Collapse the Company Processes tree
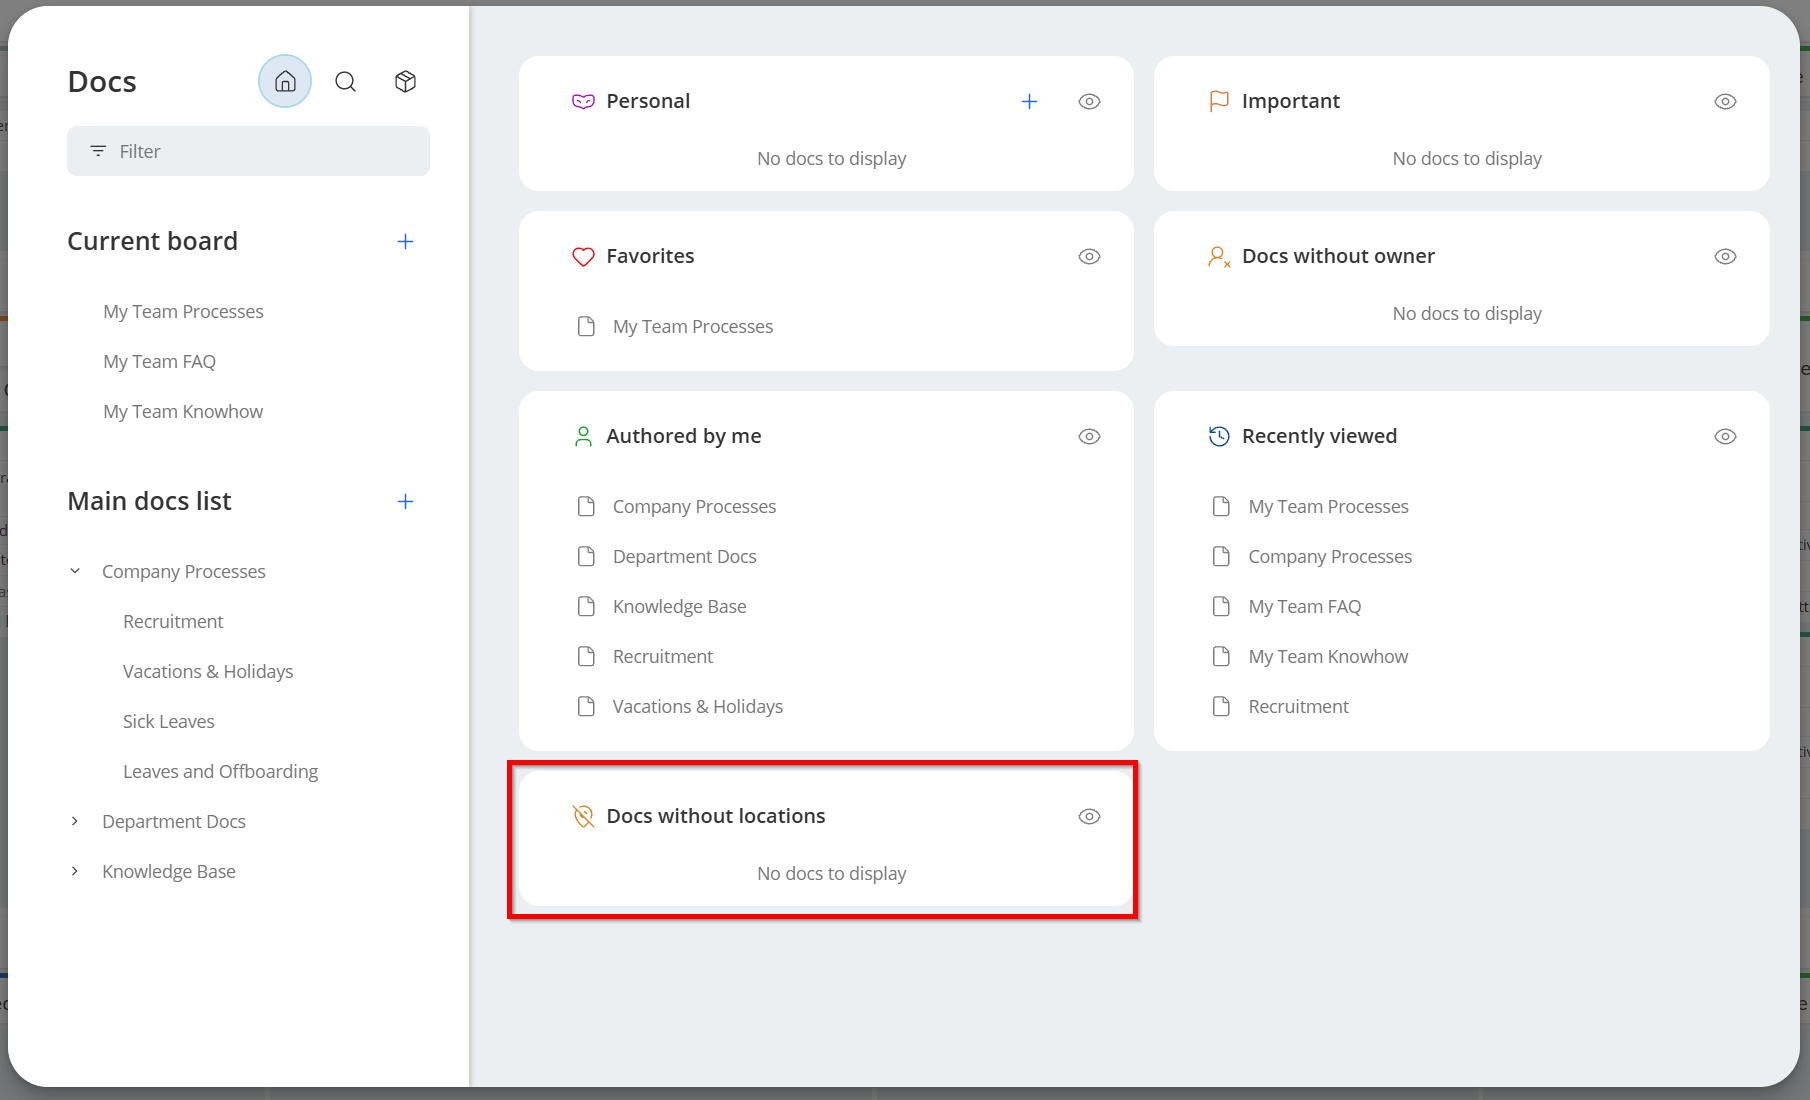Viewport: 1810px width, 1100px height. (75, 571)
